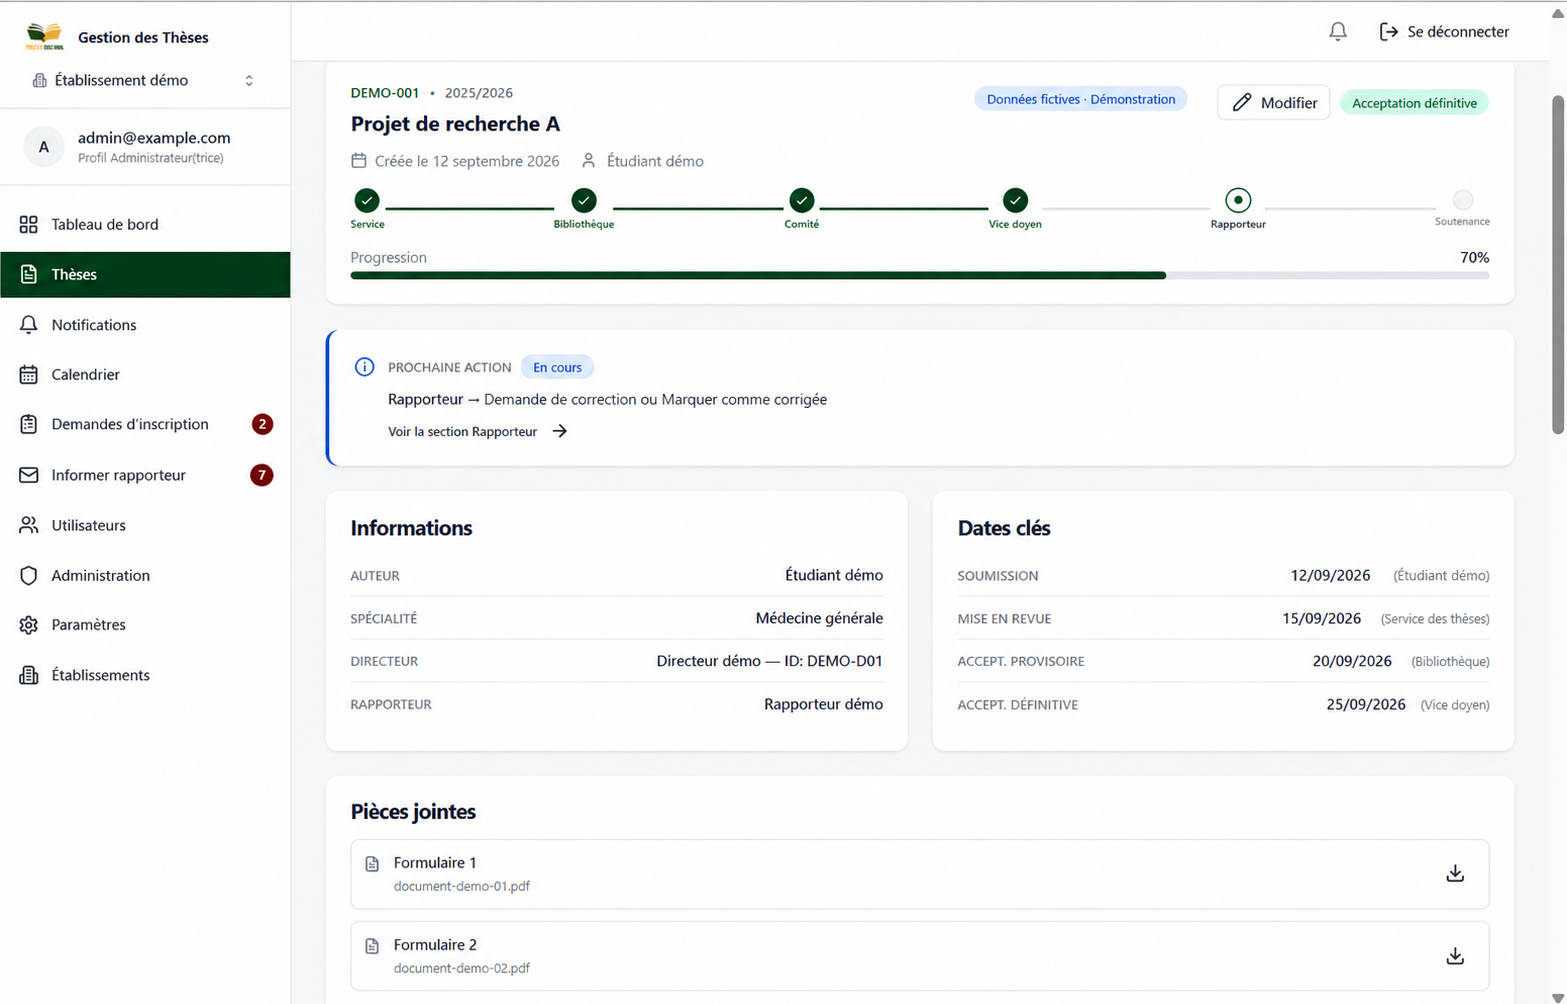Screen dimensions: 1567x1004
Task: Open Informer rapporteur in sidebar
Action: point(145,475)
